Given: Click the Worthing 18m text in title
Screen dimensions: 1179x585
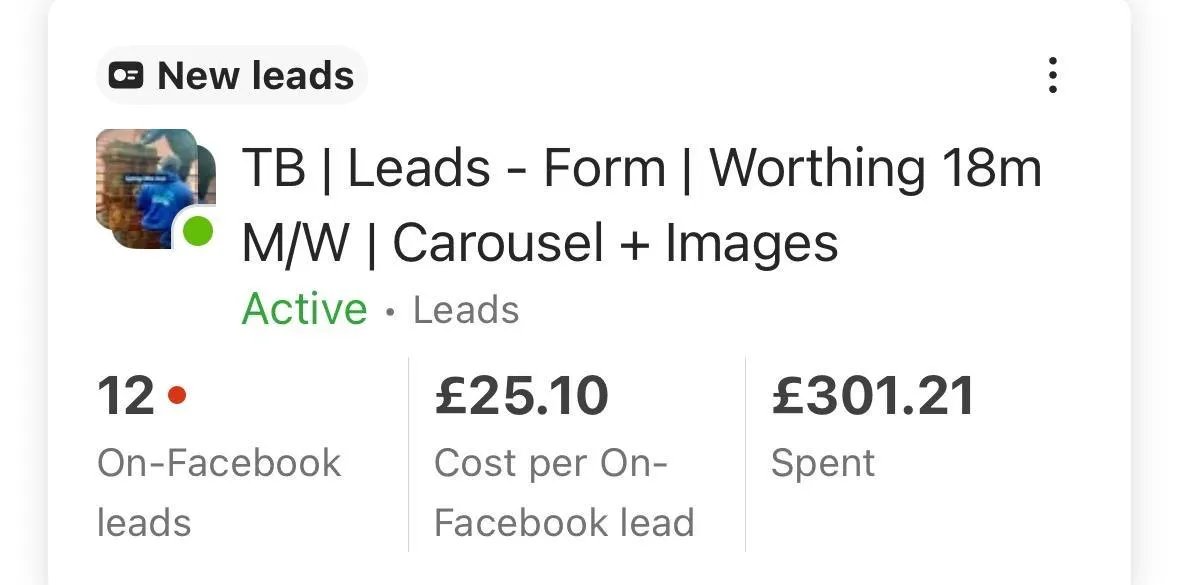Looking at the screenshot, I should click(x=875, y=168).
